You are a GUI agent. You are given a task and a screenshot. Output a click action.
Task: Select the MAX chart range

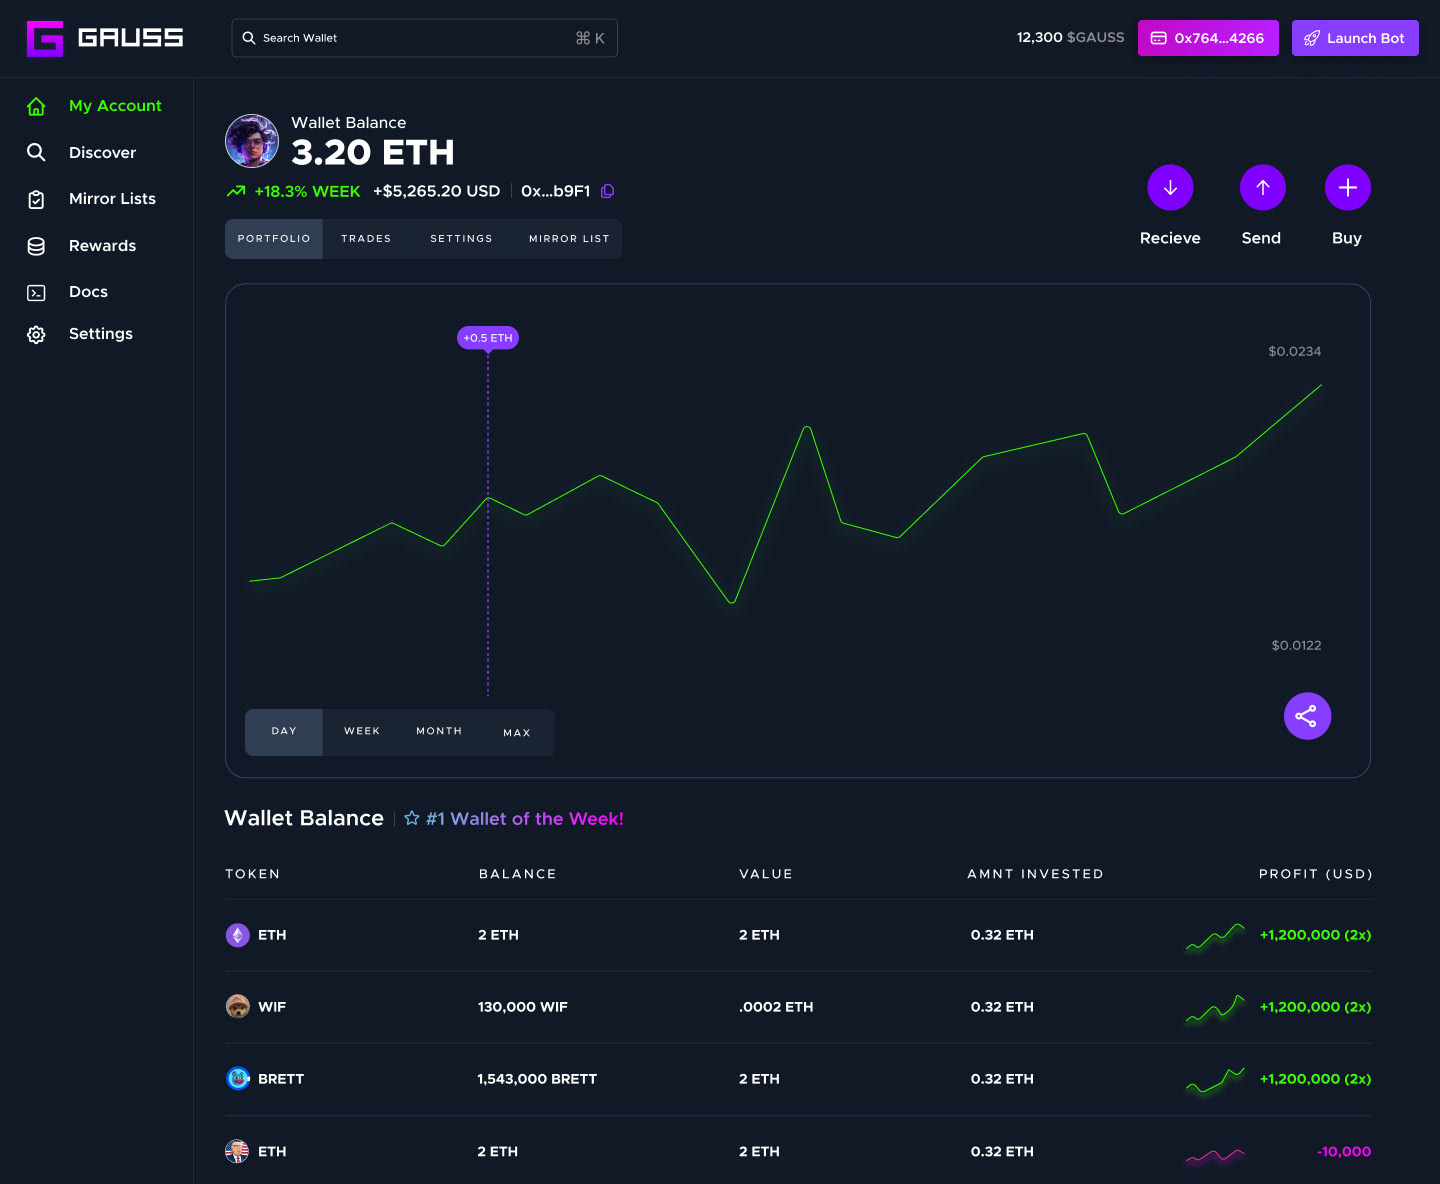[x=517, y=733]
